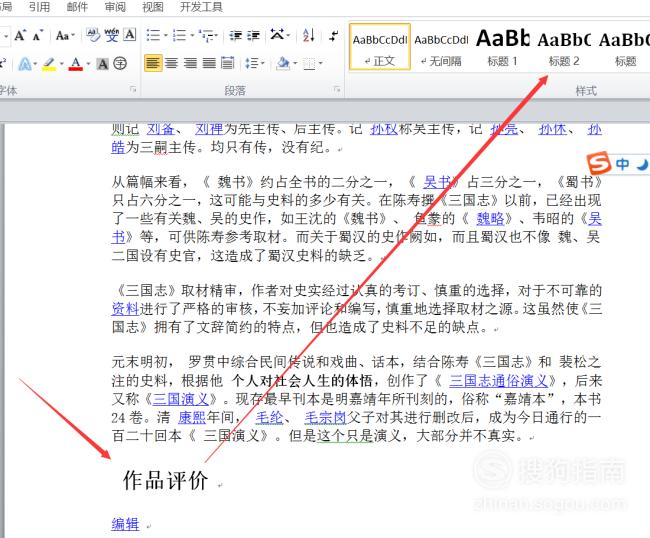
Task: Follow the 毛宗岗 hyperlink
Action: (325, 417)
